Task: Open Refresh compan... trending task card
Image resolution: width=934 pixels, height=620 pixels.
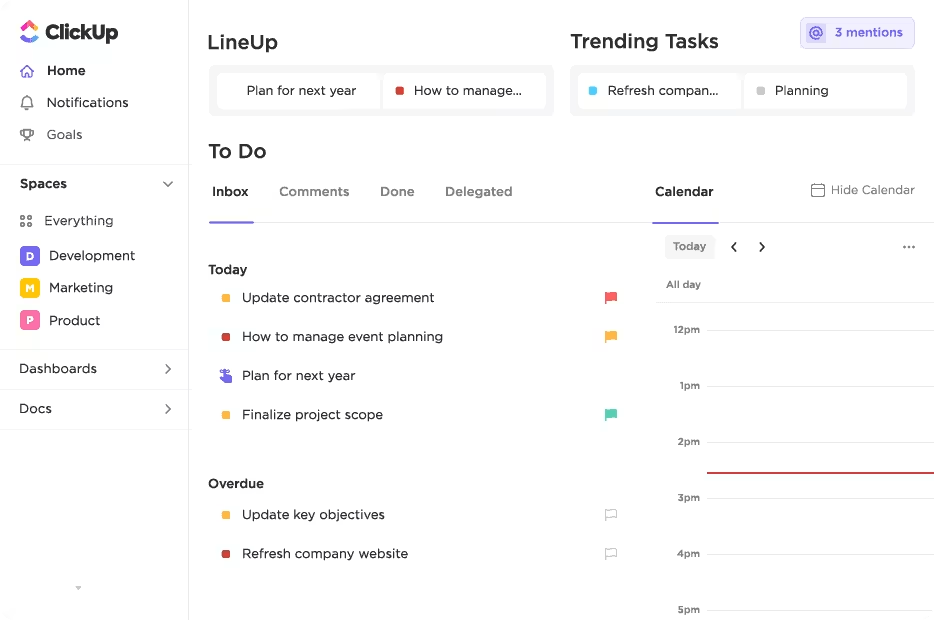Action: 659,91
